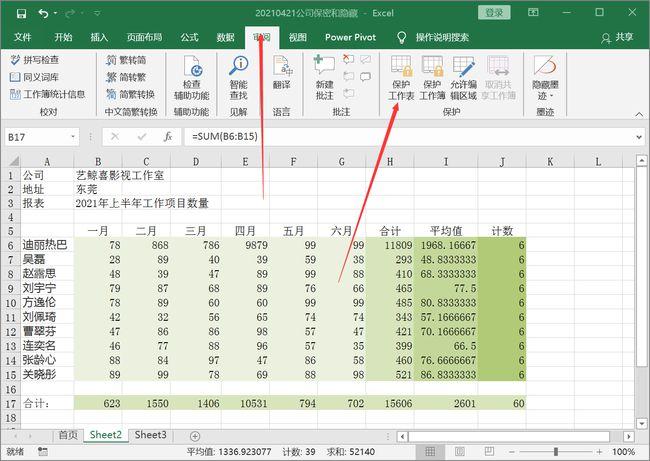Open 智能查找 smart lookup
Image resolution: width=650 pixels, height=461 pixels.
(x=238, y=78)
